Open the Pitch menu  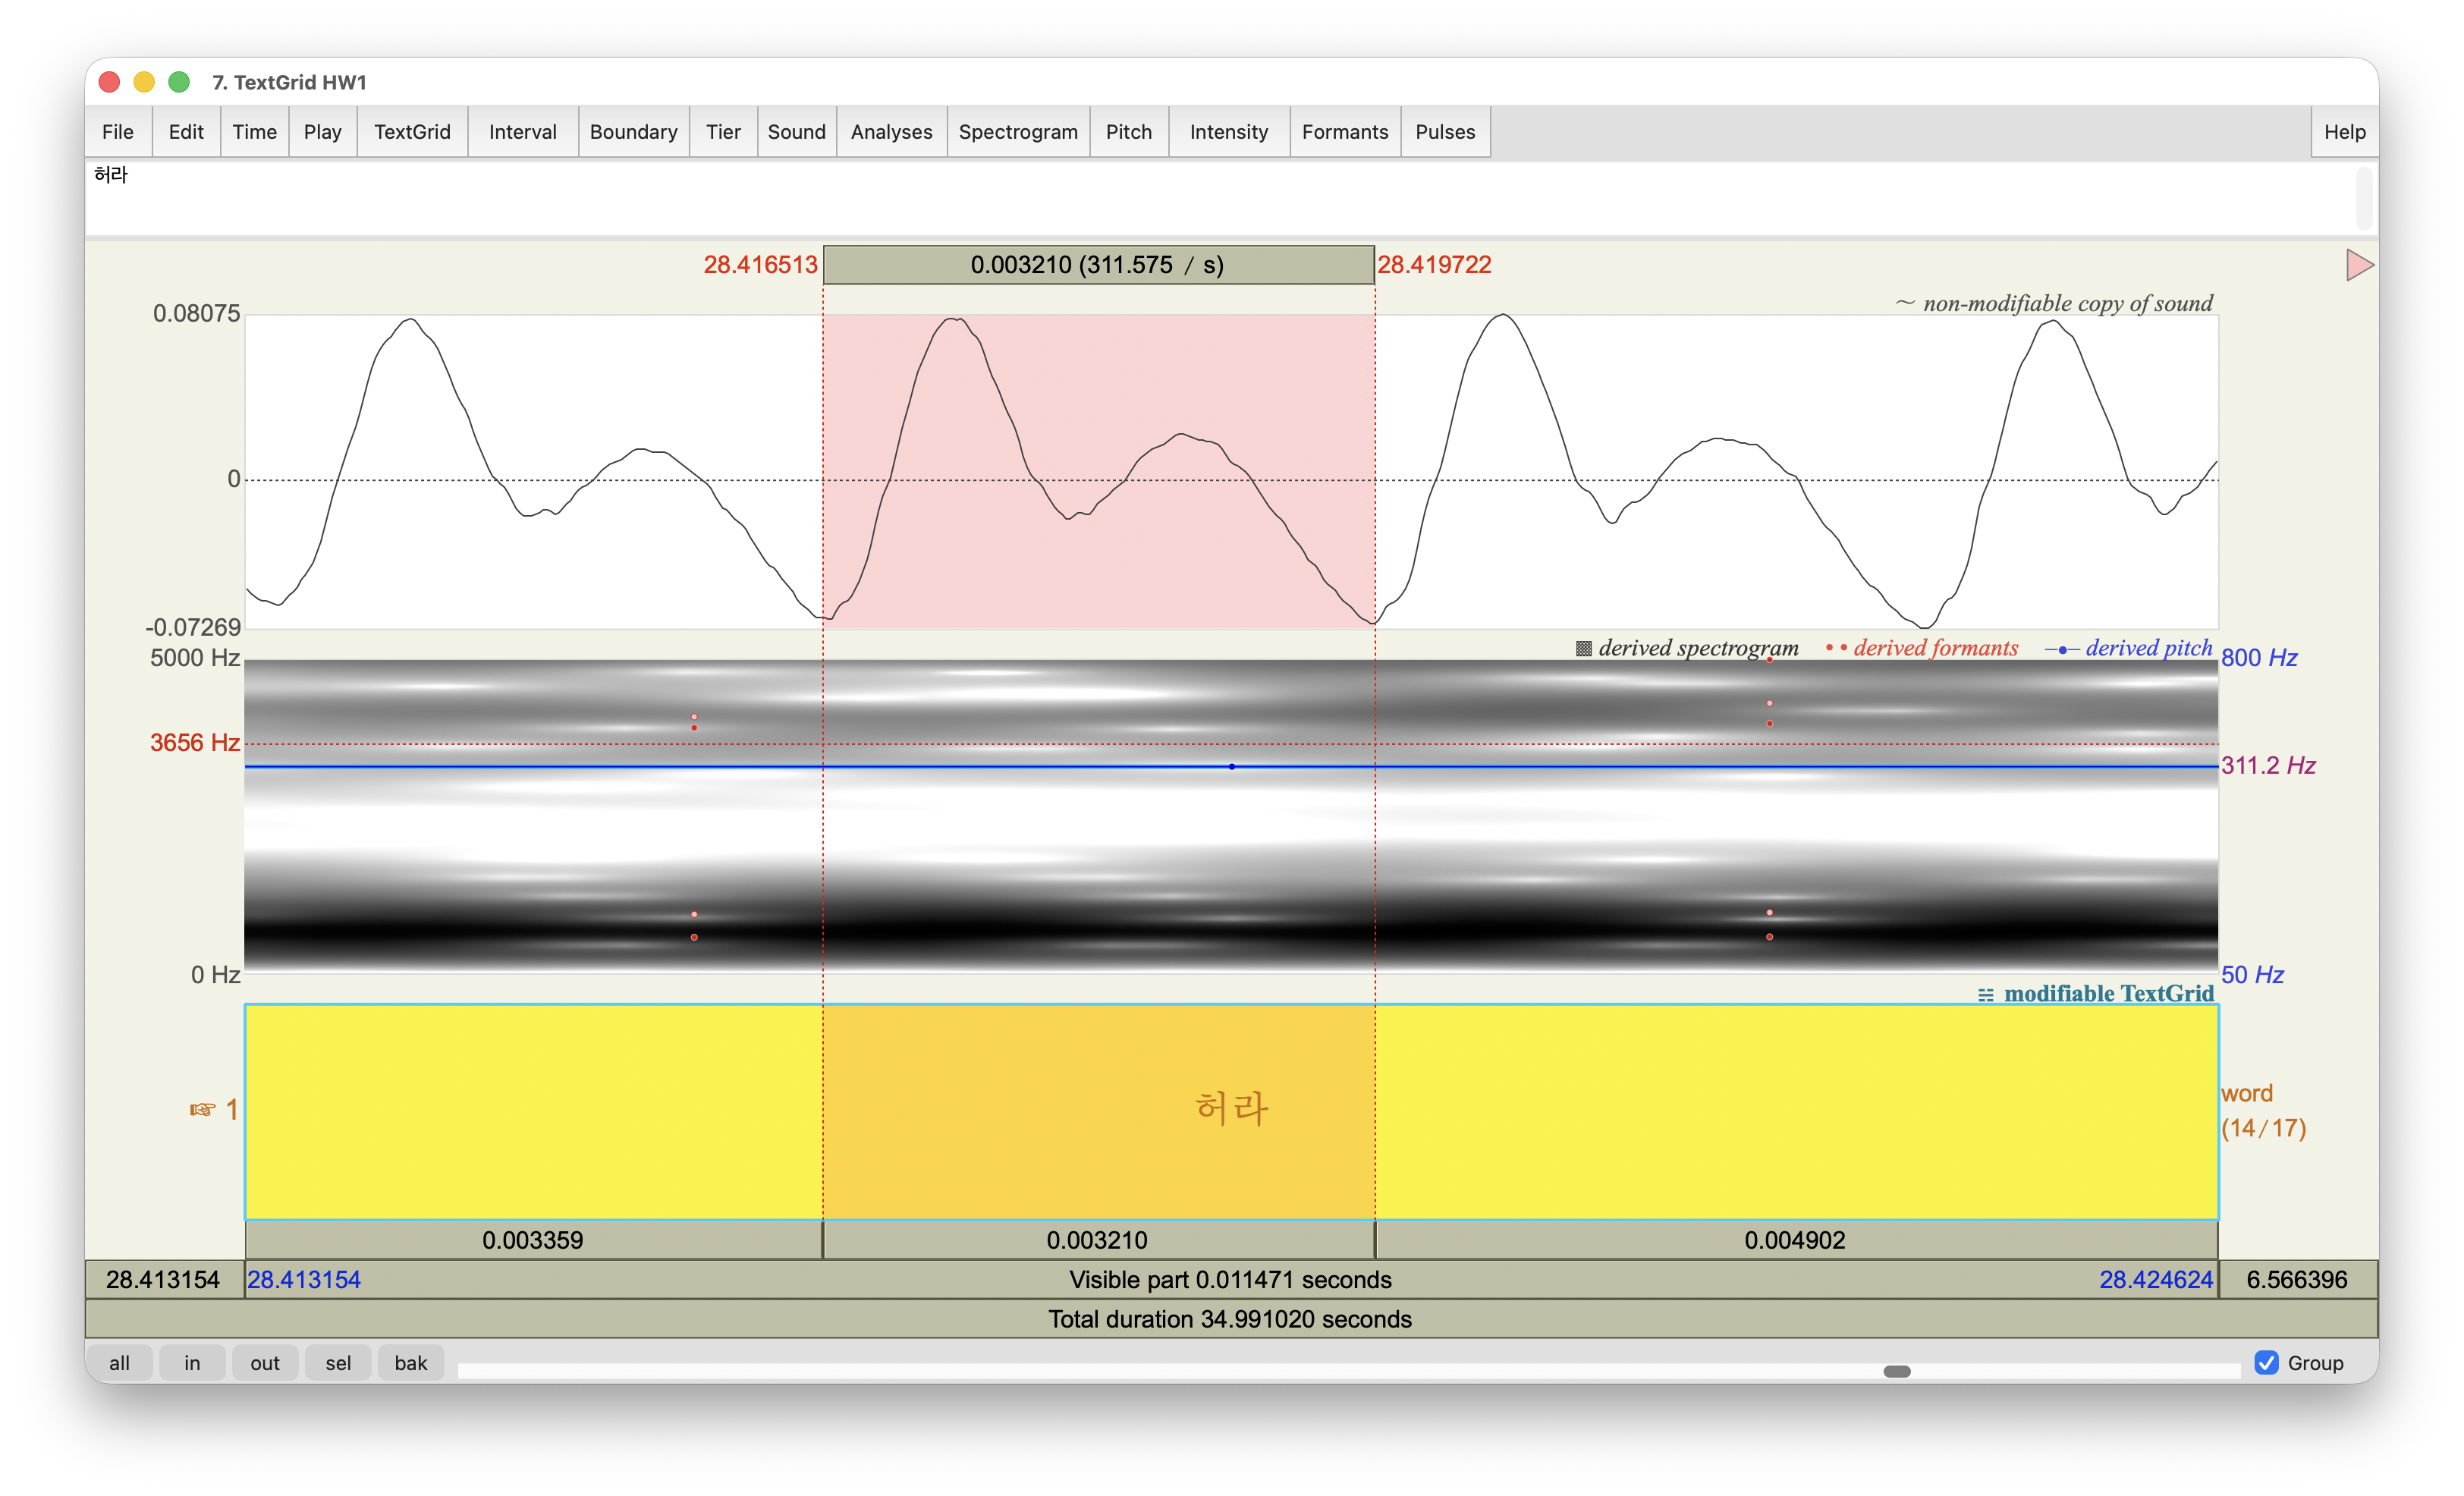click(x=1128, y=132)
